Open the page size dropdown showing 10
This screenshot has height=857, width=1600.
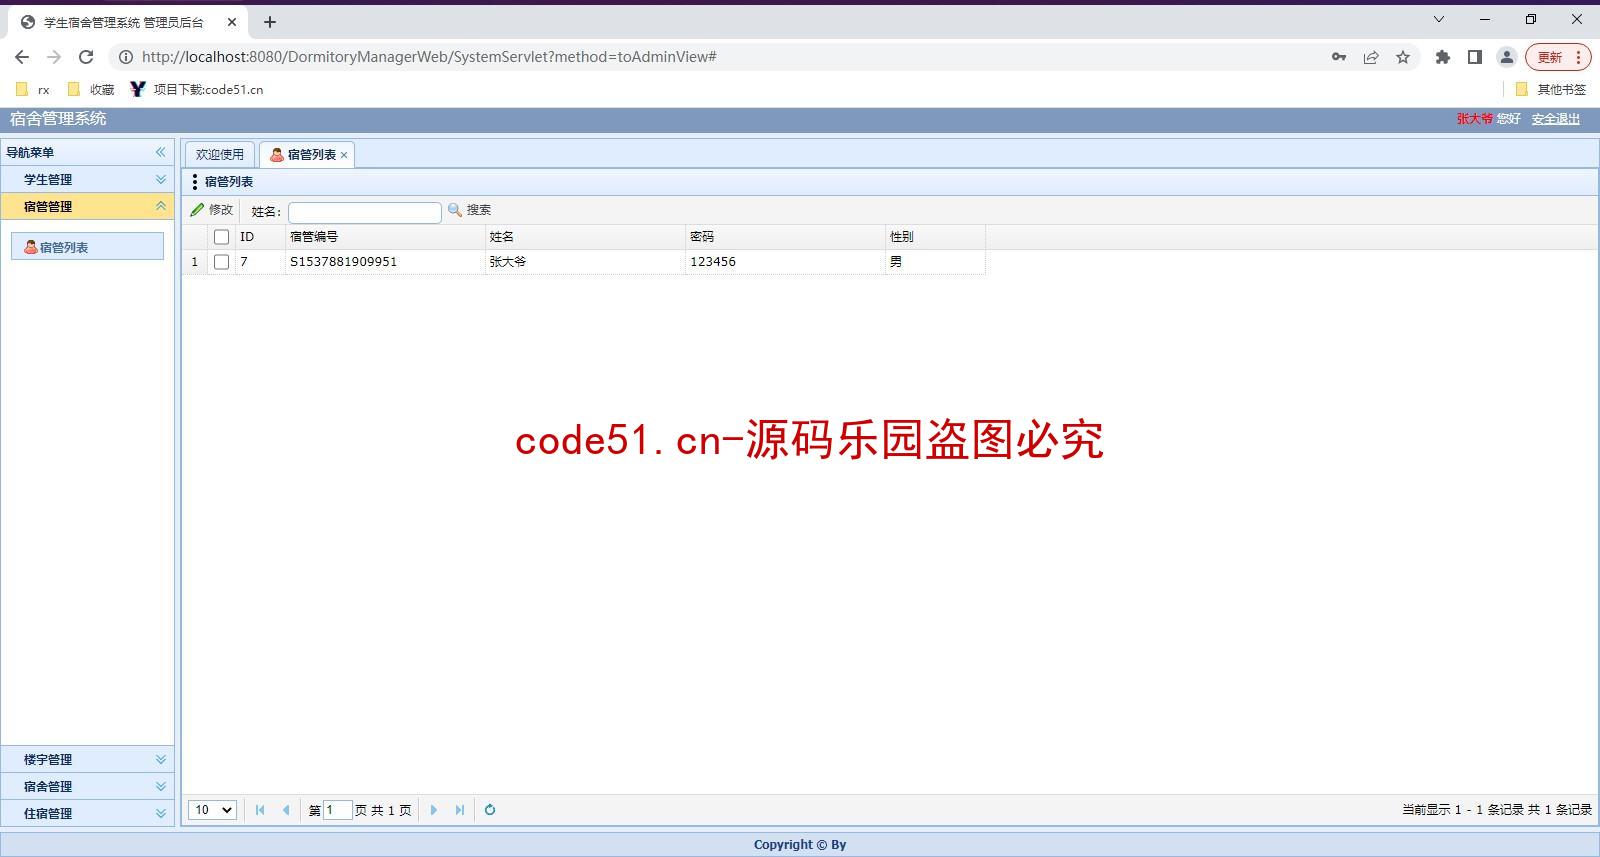click(x=212, y=810)
